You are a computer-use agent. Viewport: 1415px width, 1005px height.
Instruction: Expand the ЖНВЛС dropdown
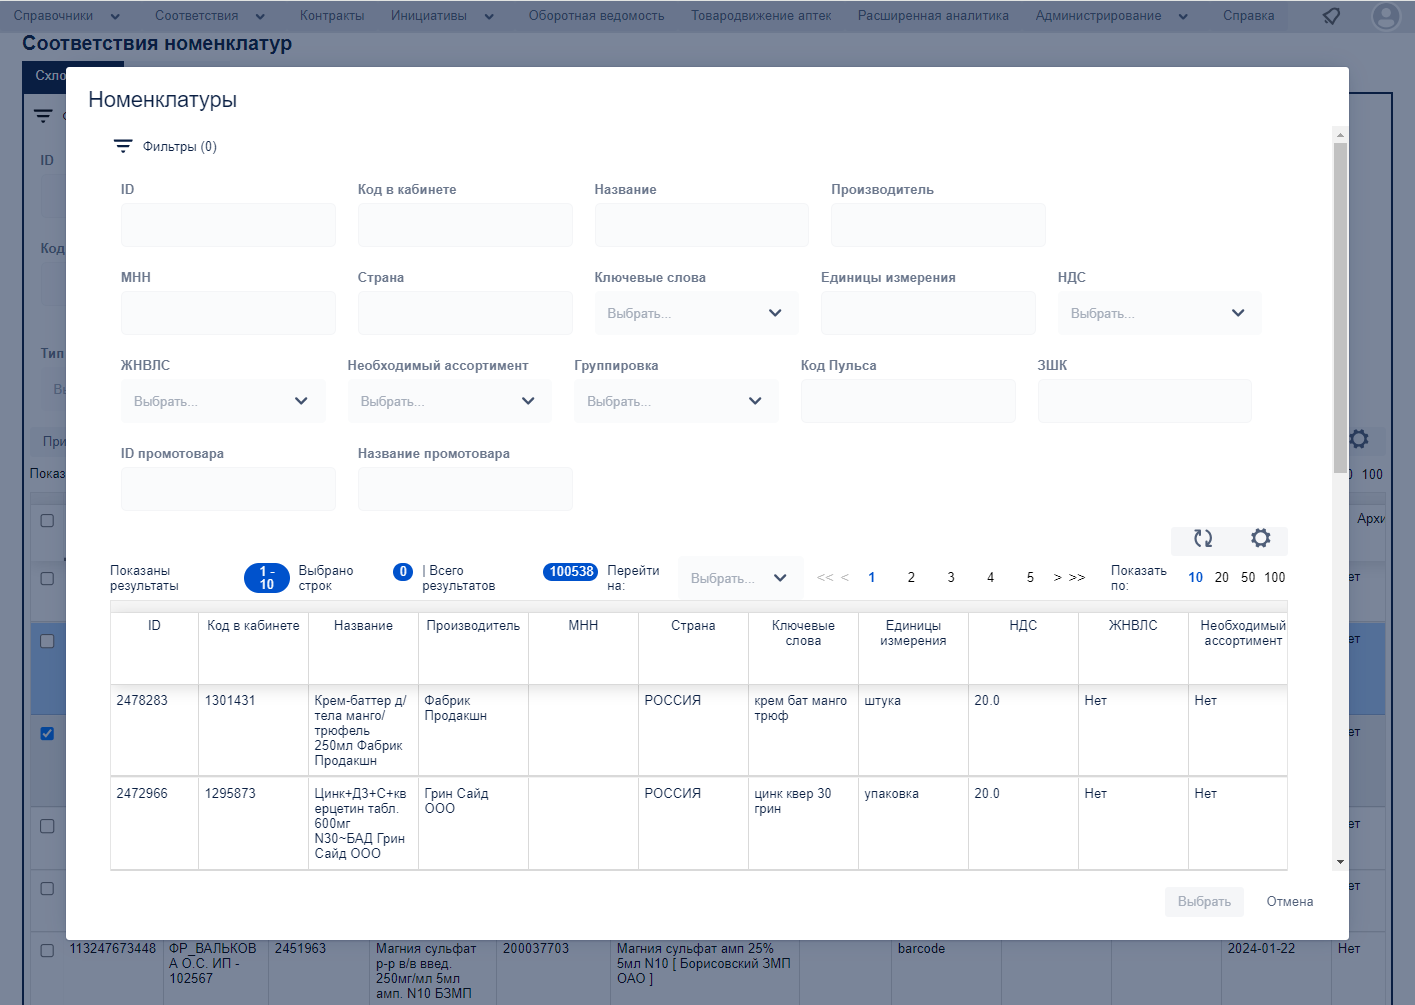pyautogui.click(x=222, y=401)
